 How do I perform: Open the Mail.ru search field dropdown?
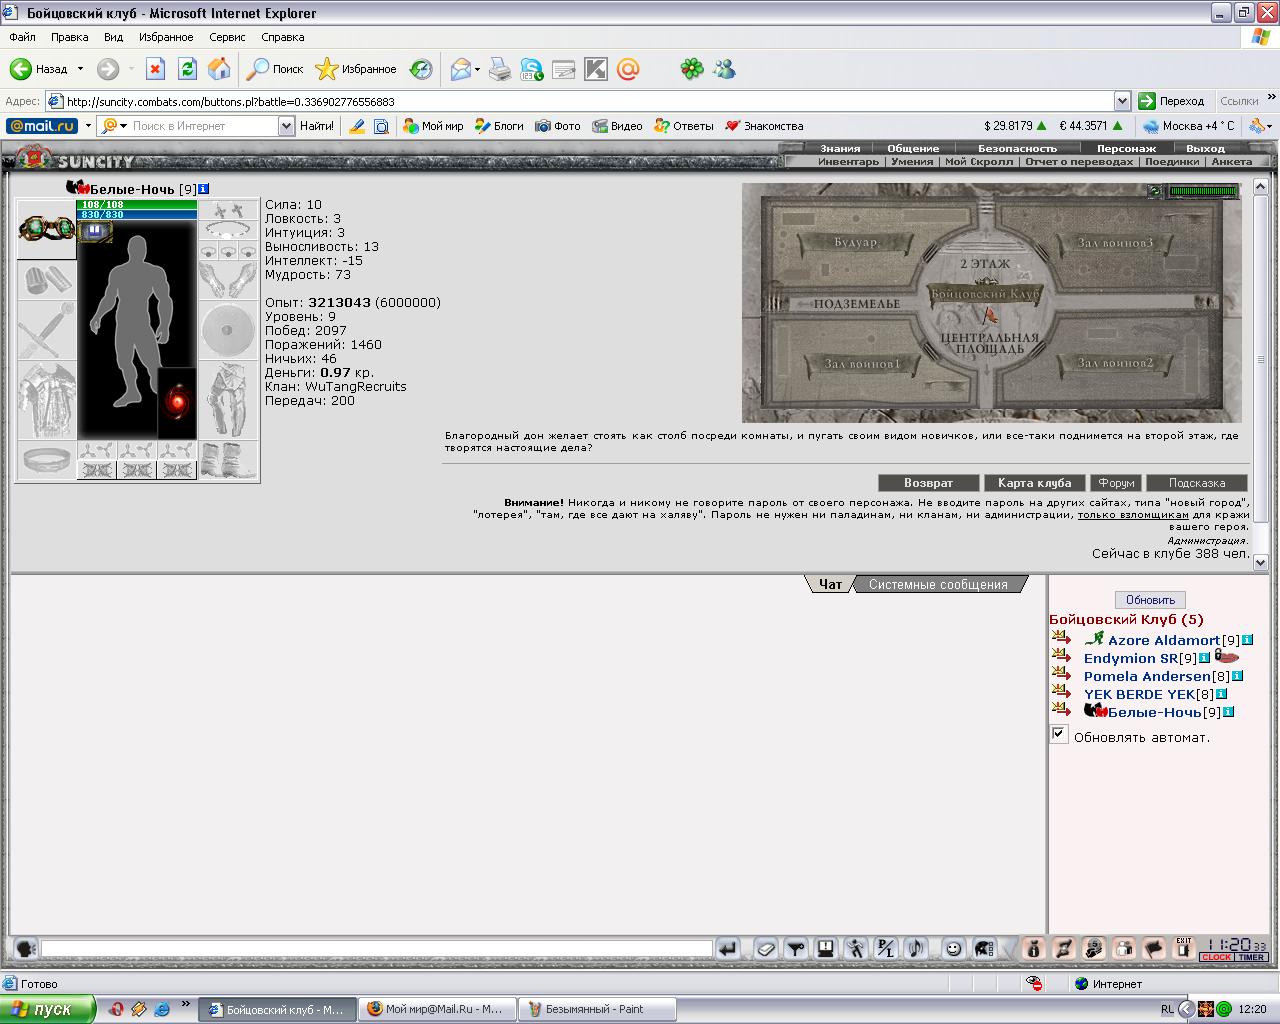coord(286,126)
